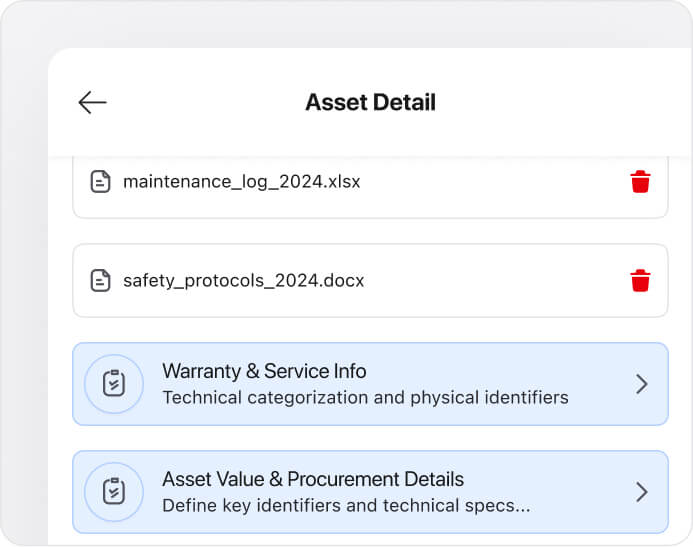Click the file icon beside safety_protocols_2024.docx
Screen dimensions: 693x547
point(100,281)
